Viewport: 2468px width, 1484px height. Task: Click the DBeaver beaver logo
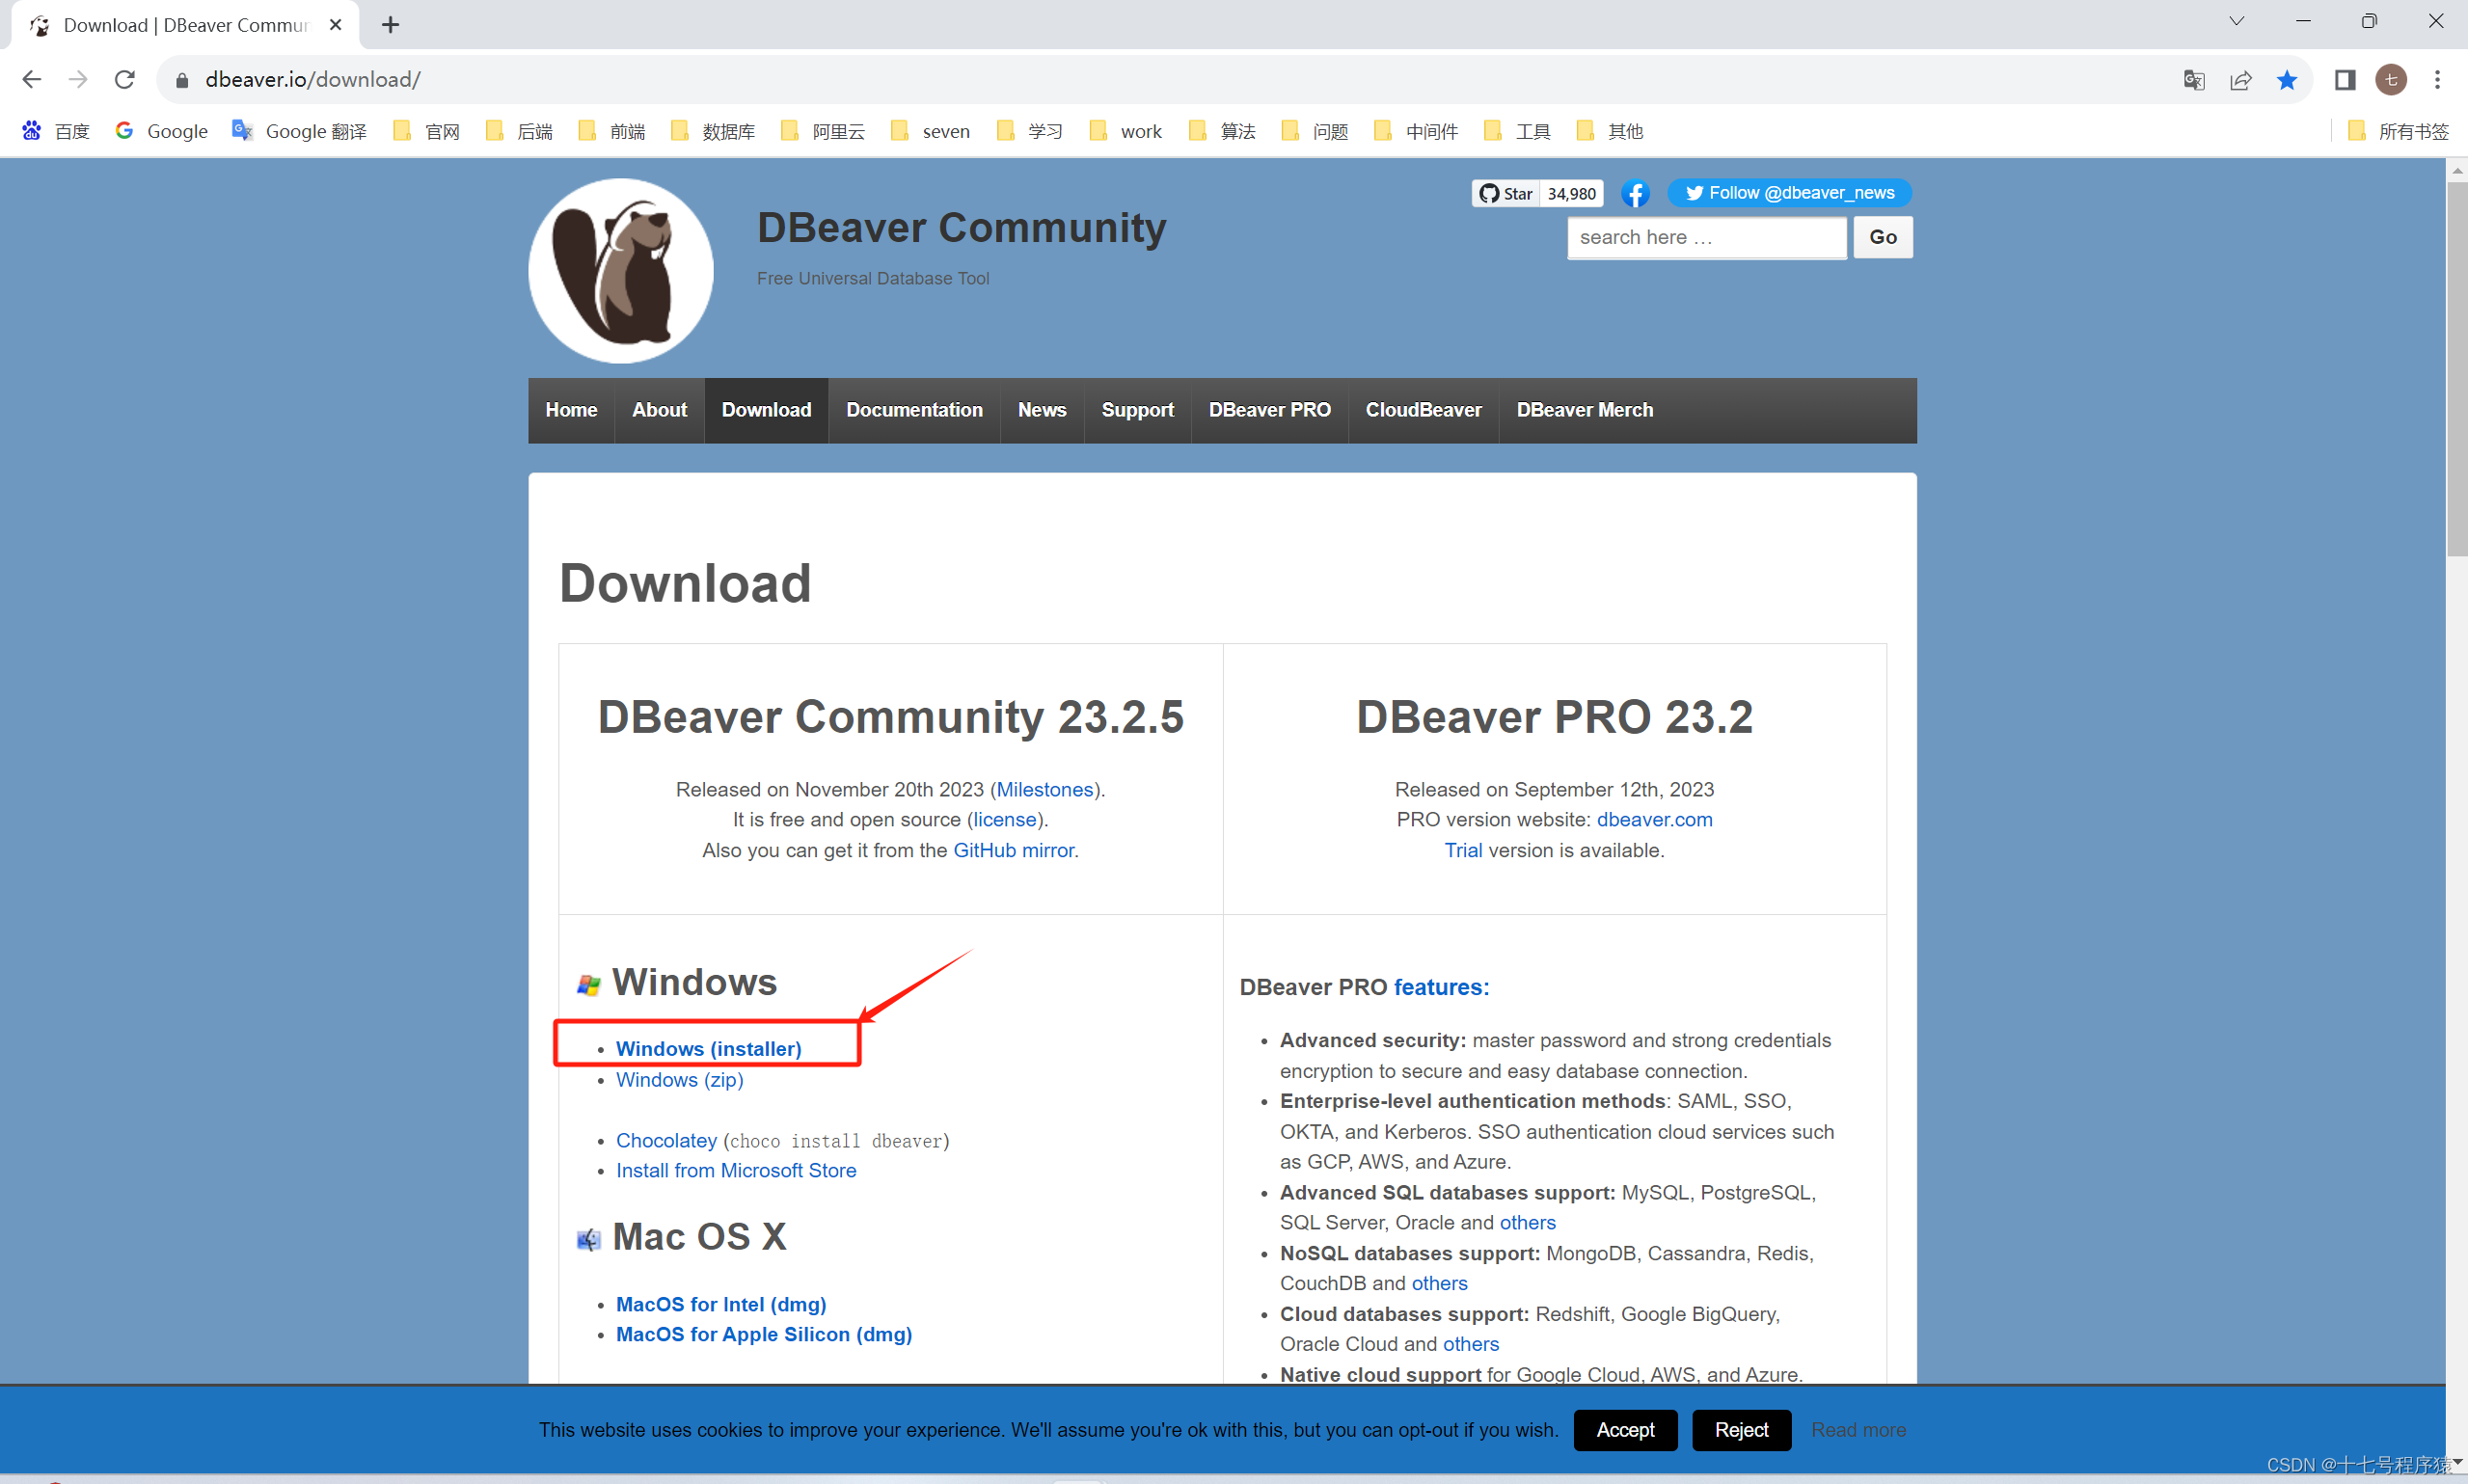(x=620, y=270)
